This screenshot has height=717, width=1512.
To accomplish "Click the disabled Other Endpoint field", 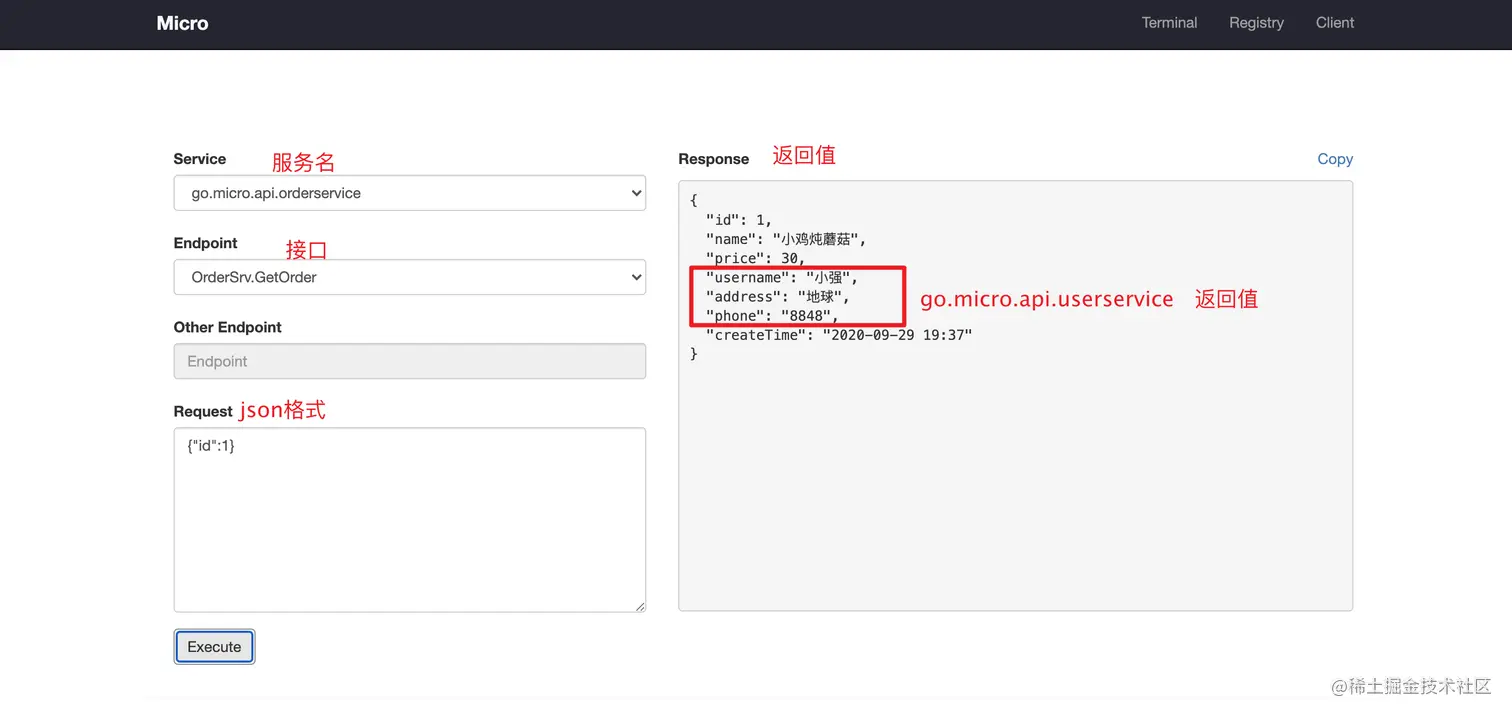I will click(410, 361).
